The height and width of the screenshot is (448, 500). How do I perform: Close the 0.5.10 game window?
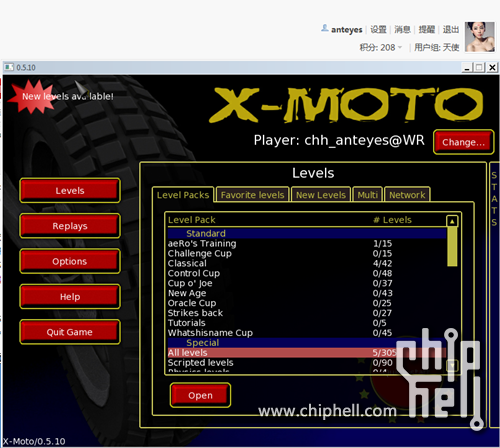click(492, 68)
